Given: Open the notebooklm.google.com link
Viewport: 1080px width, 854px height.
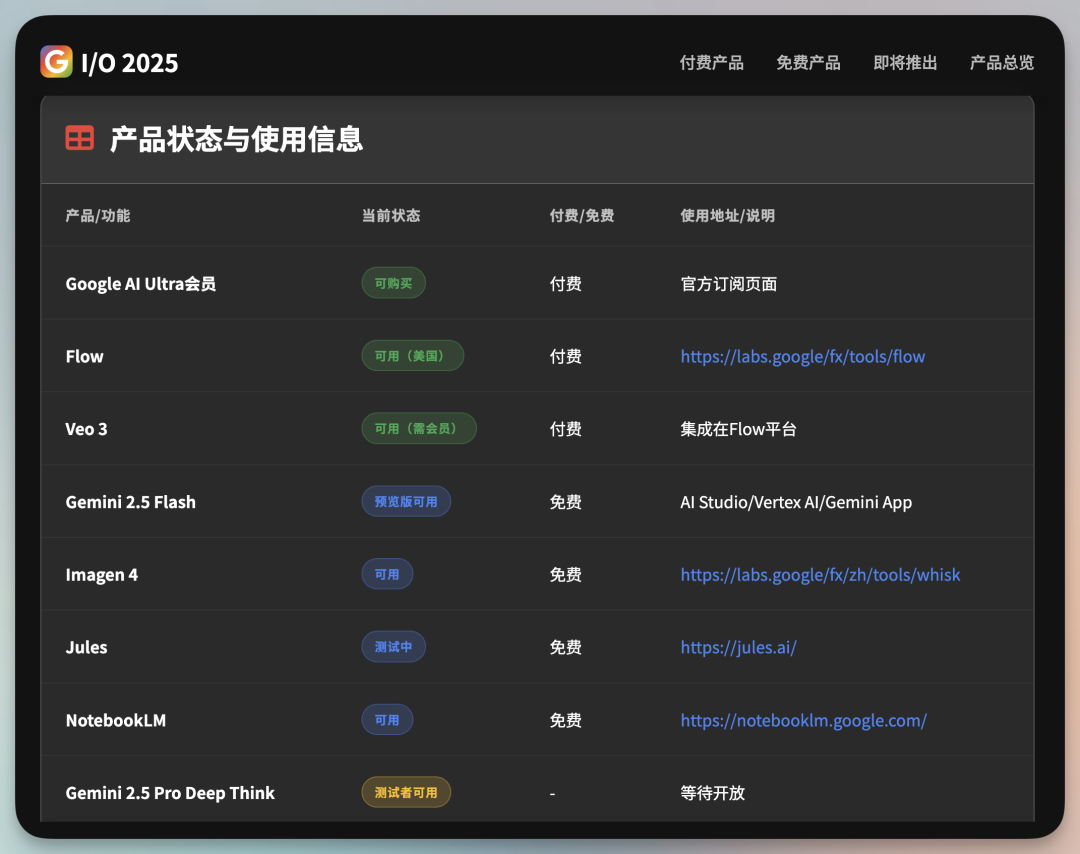Looking at the screenshot, I should pyautogui.click(x=804, y=720).
